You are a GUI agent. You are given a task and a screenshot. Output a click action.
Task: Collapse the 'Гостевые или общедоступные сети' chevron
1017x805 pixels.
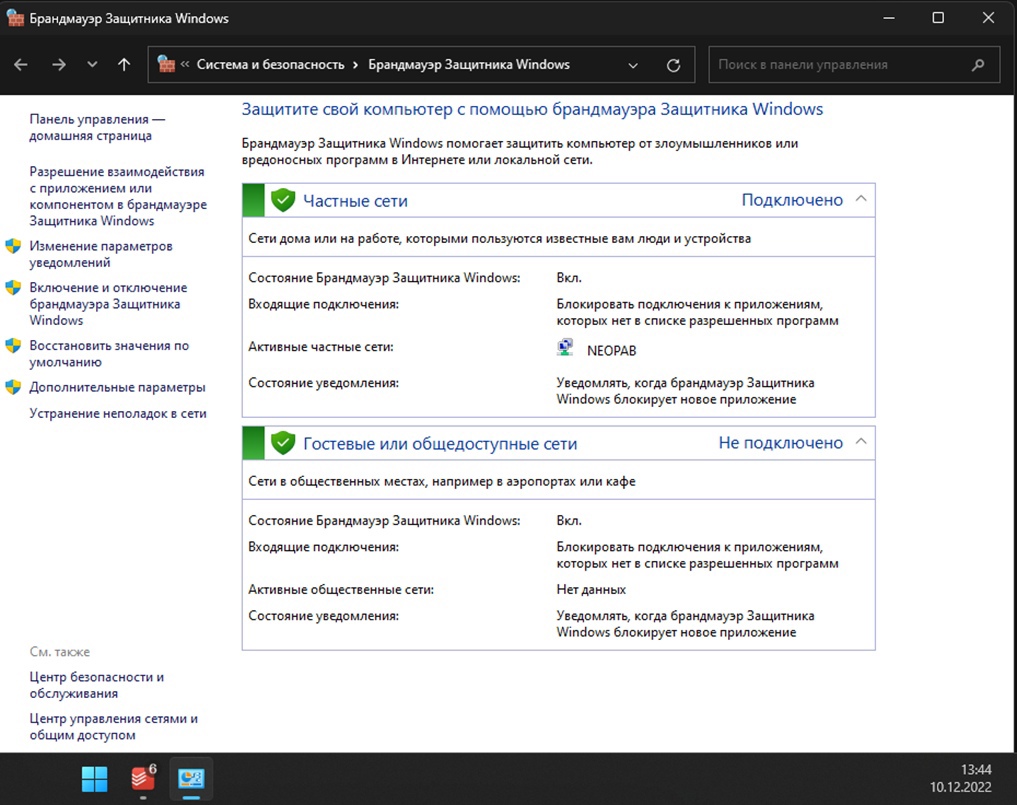(861, 442)
